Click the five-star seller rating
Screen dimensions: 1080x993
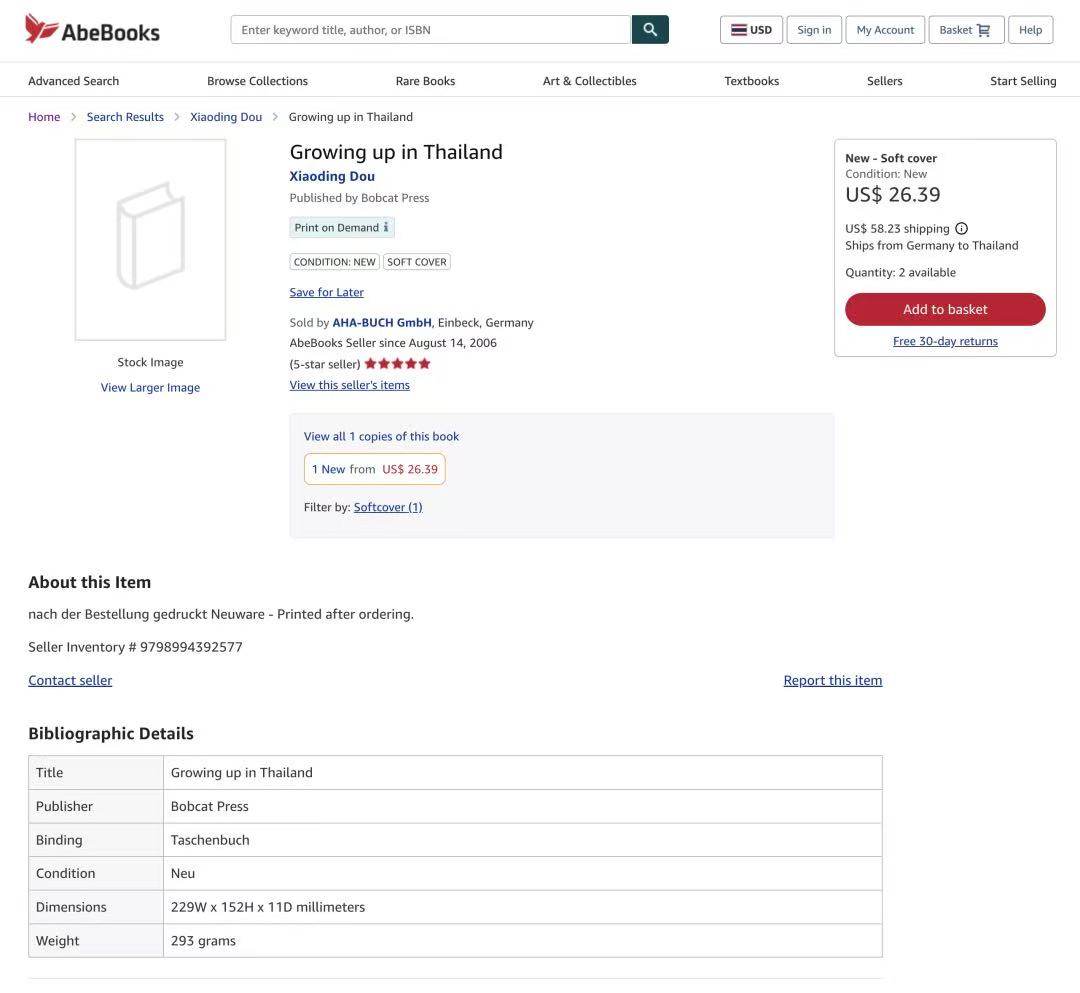point(397,364)
